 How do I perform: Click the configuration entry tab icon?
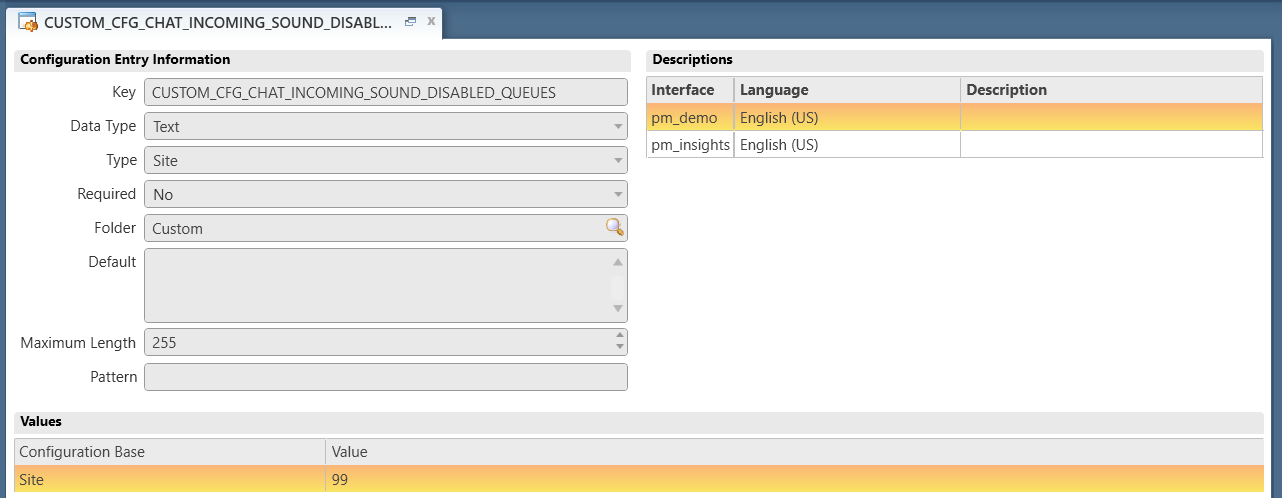click(29, 22)
